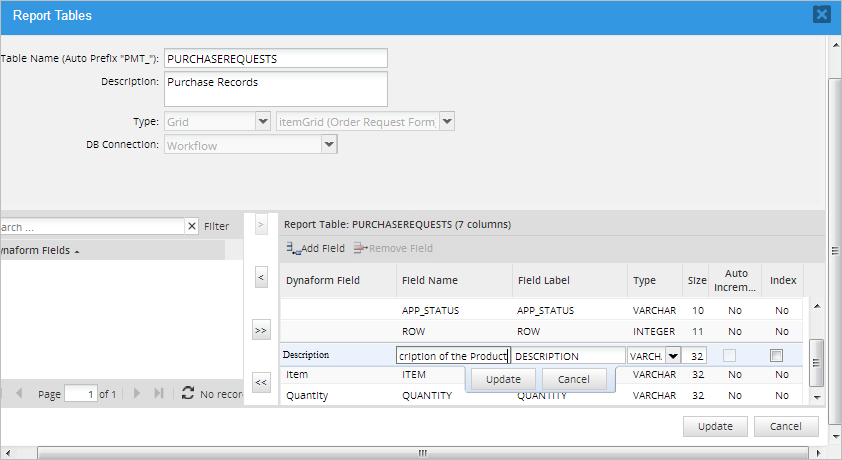Open the Type Grid dropdown arrow
This screenshot has width=842, height=460.
coord(263,121)
